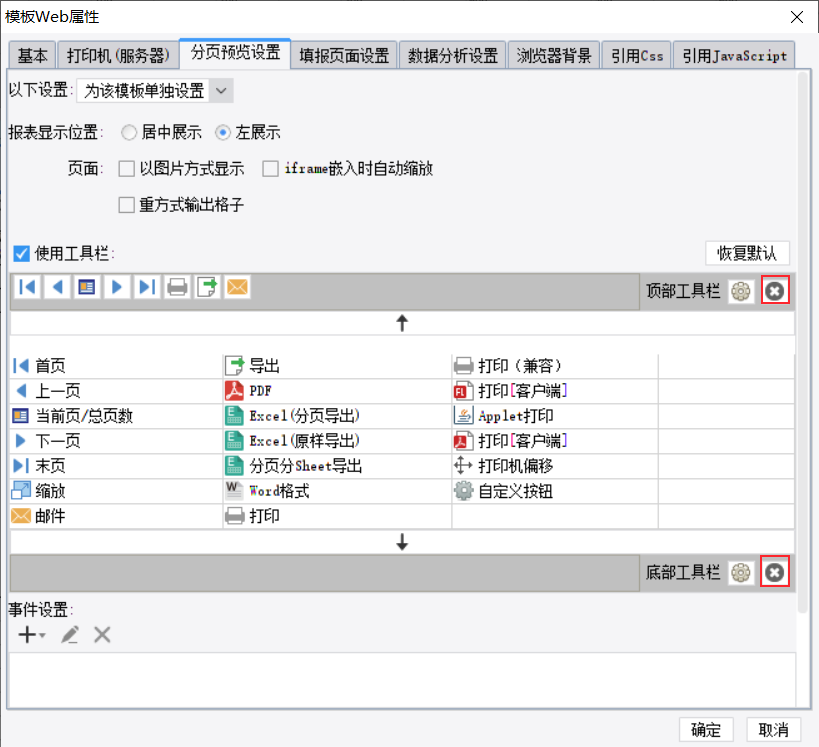Click the 恢复默认 button

click(x=747, y=253)
